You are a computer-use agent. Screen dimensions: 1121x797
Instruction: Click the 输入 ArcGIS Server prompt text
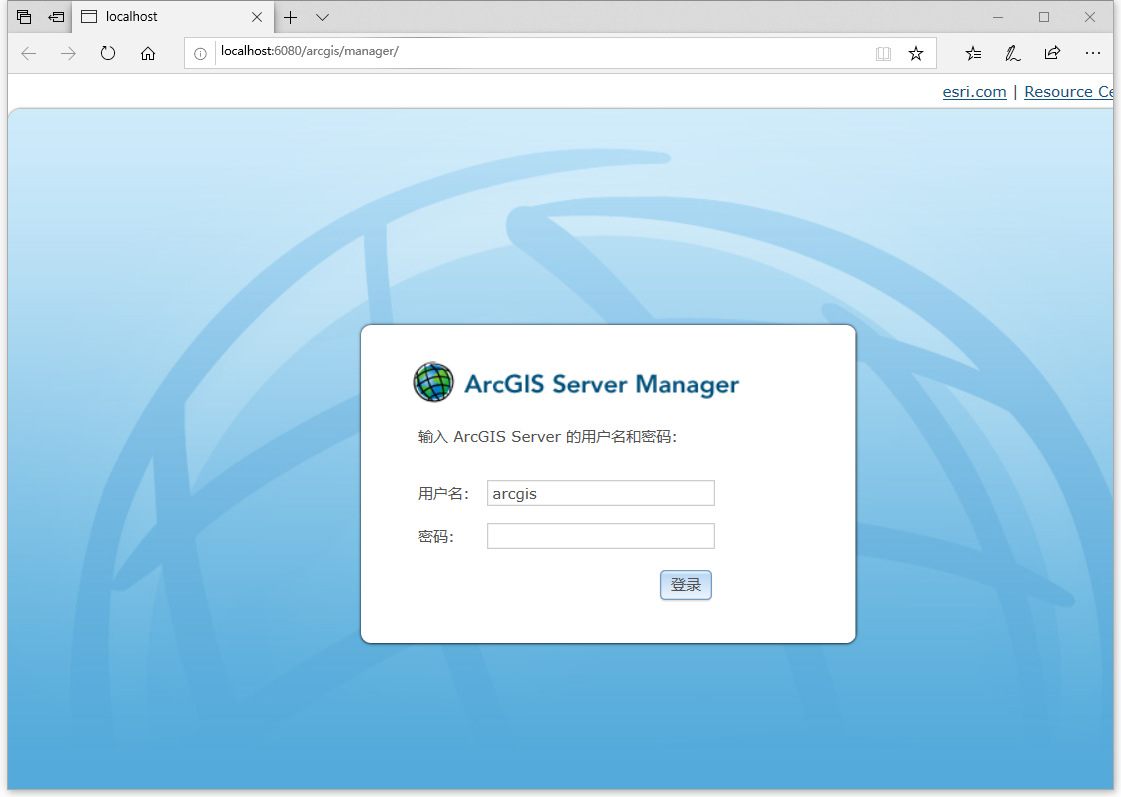click(x=547, y=437)
